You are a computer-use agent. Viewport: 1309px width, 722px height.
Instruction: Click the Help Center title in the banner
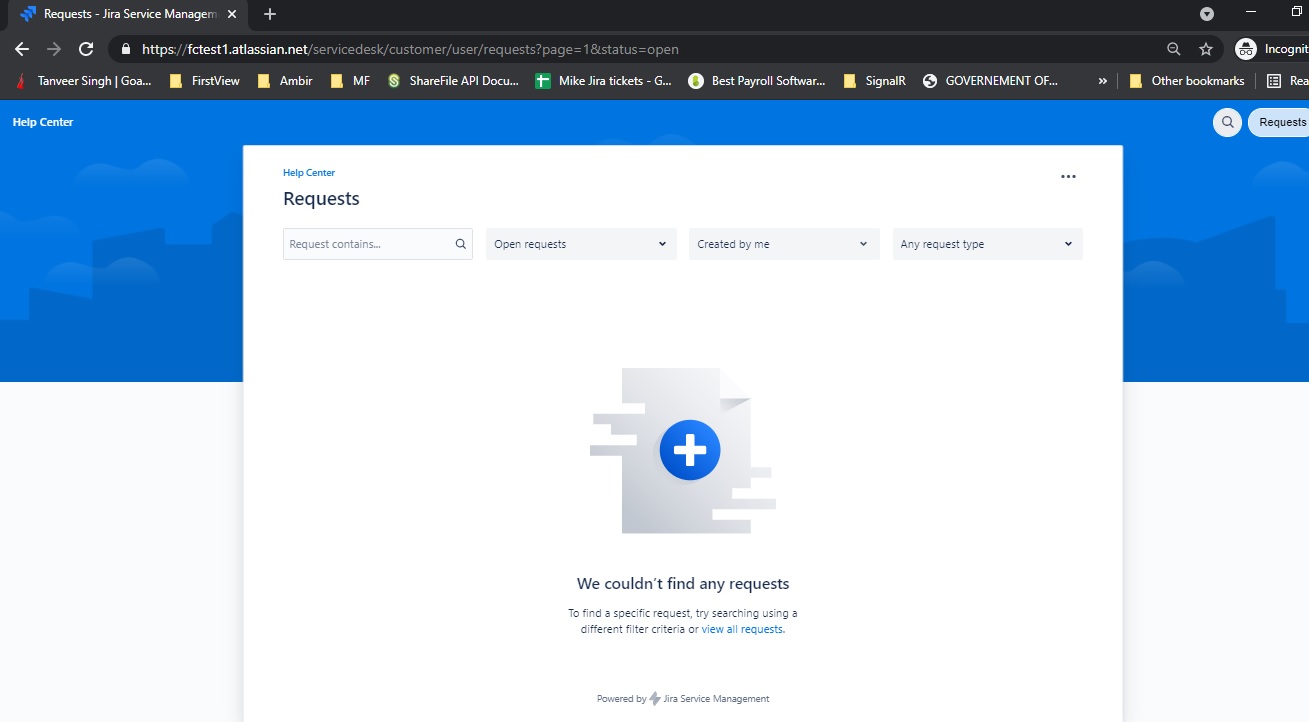click(43, 122)
